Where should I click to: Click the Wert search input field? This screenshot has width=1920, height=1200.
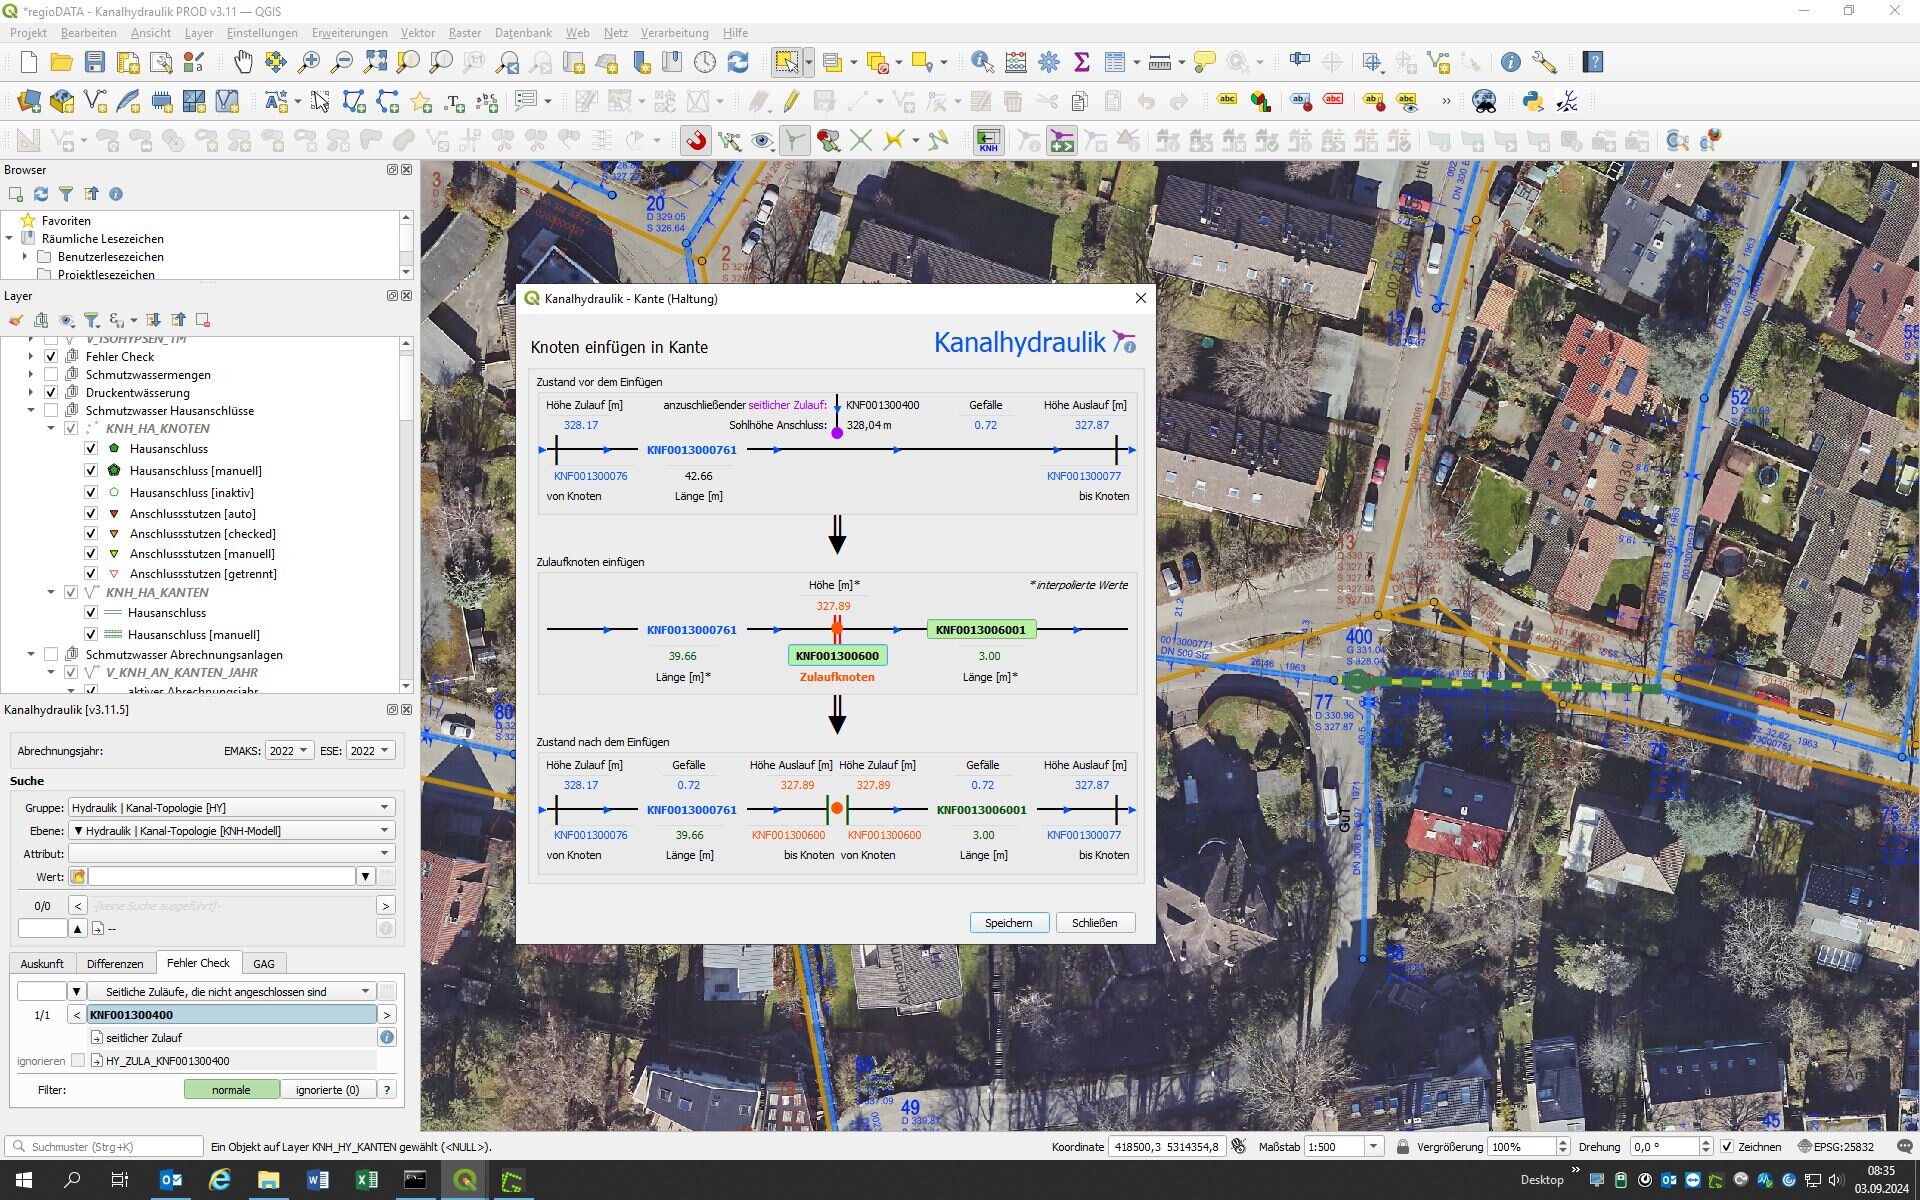point(222,876)
